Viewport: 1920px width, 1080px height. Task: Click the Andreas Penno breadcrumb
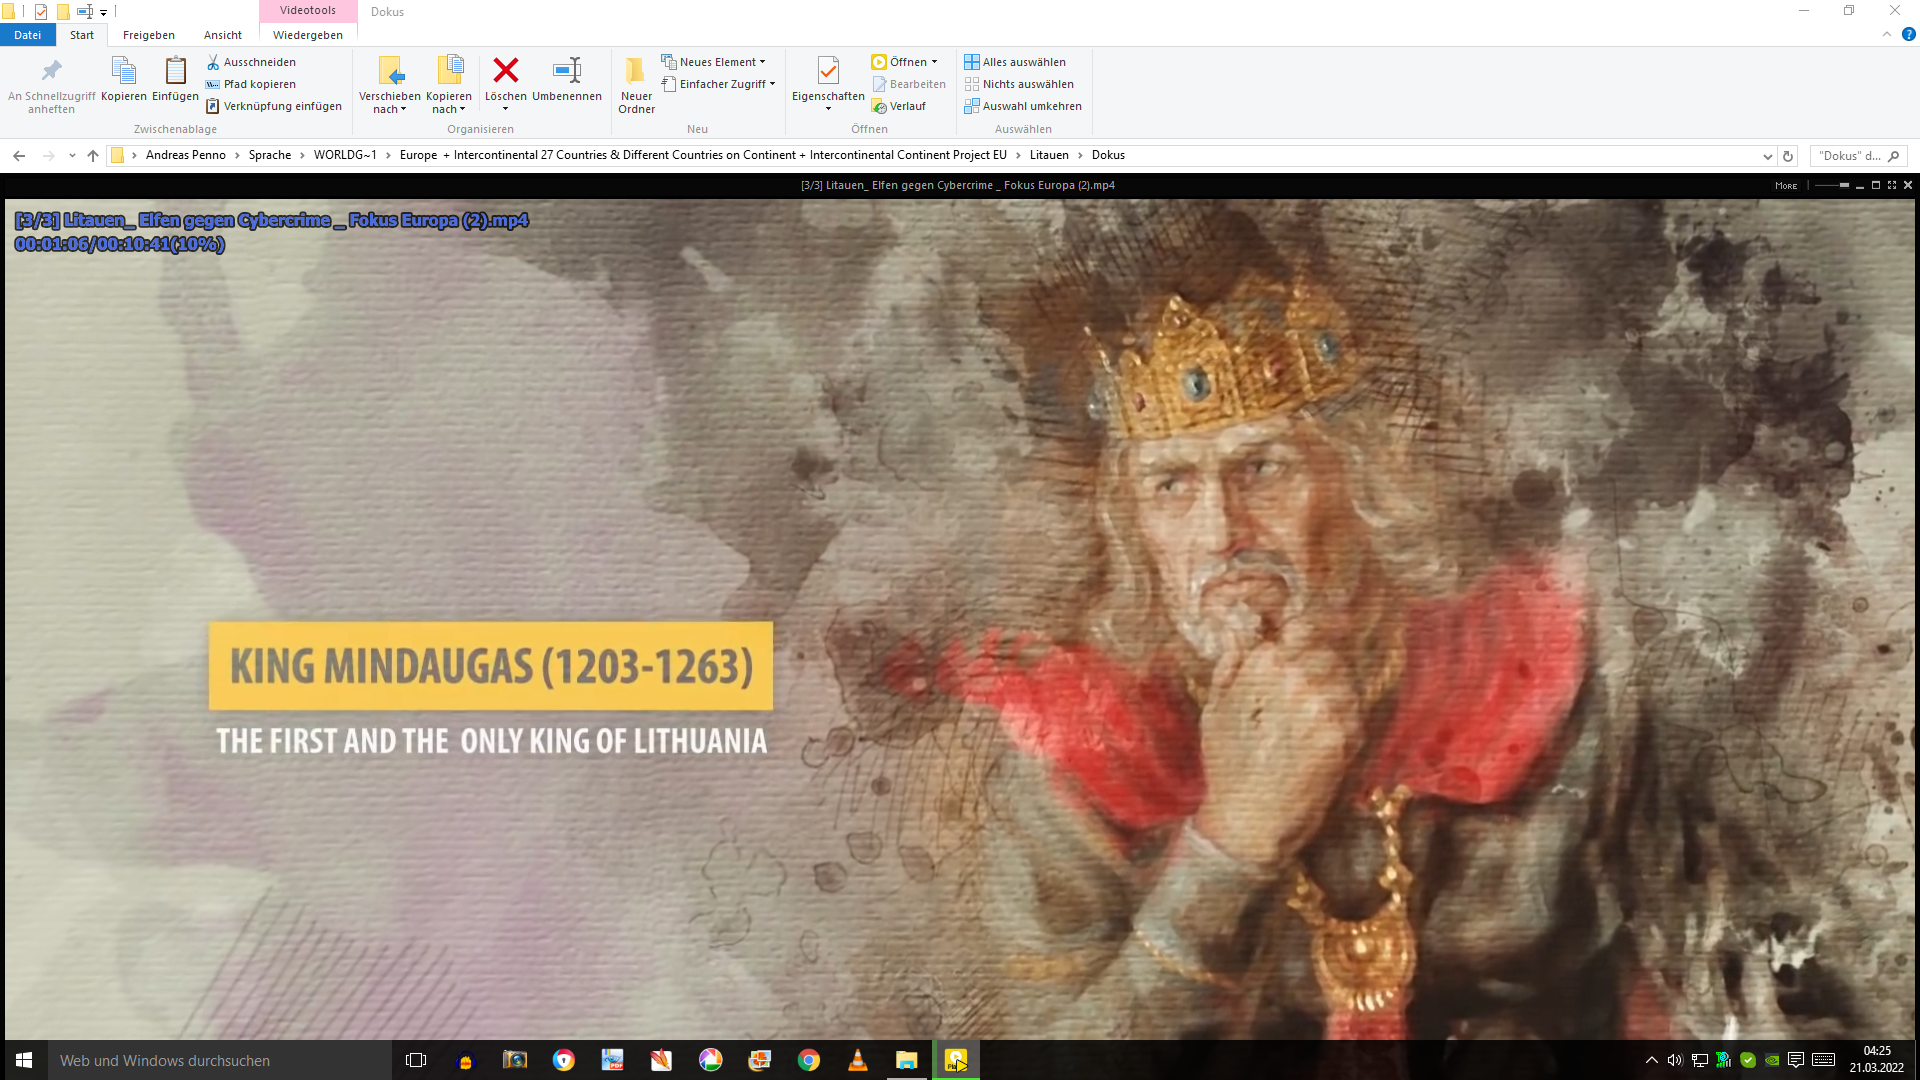(186, 155)
